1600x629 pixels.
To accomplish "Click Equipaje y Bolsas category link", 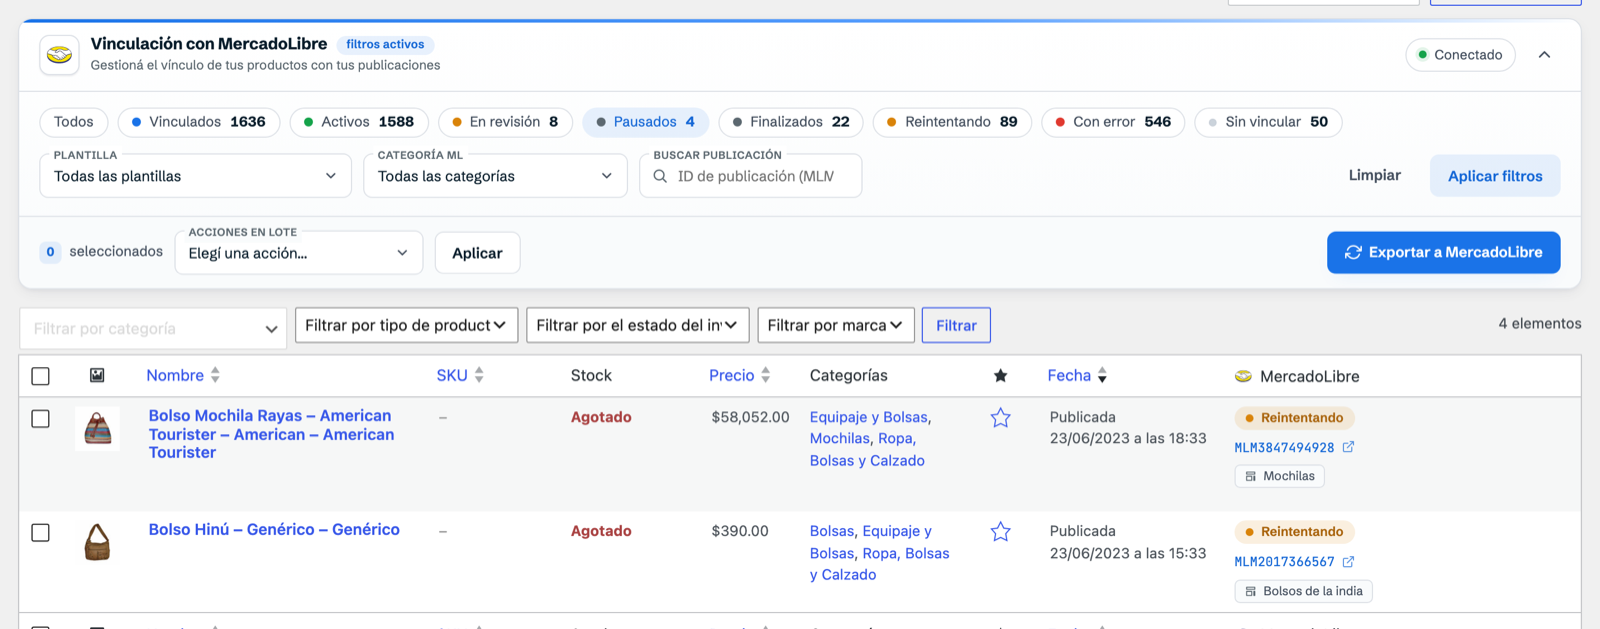I will click(x=869, y=417).
